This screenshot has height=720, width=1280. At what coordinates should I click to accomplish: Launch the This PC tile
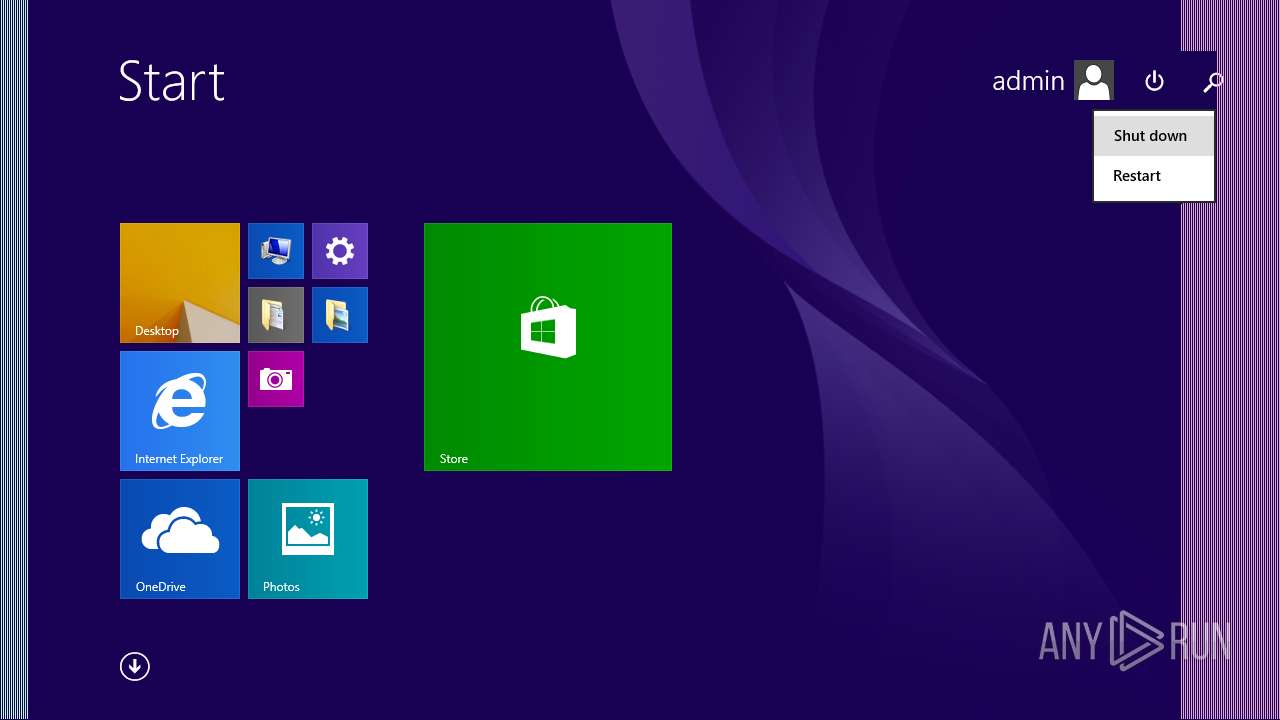tap(276, 251)
